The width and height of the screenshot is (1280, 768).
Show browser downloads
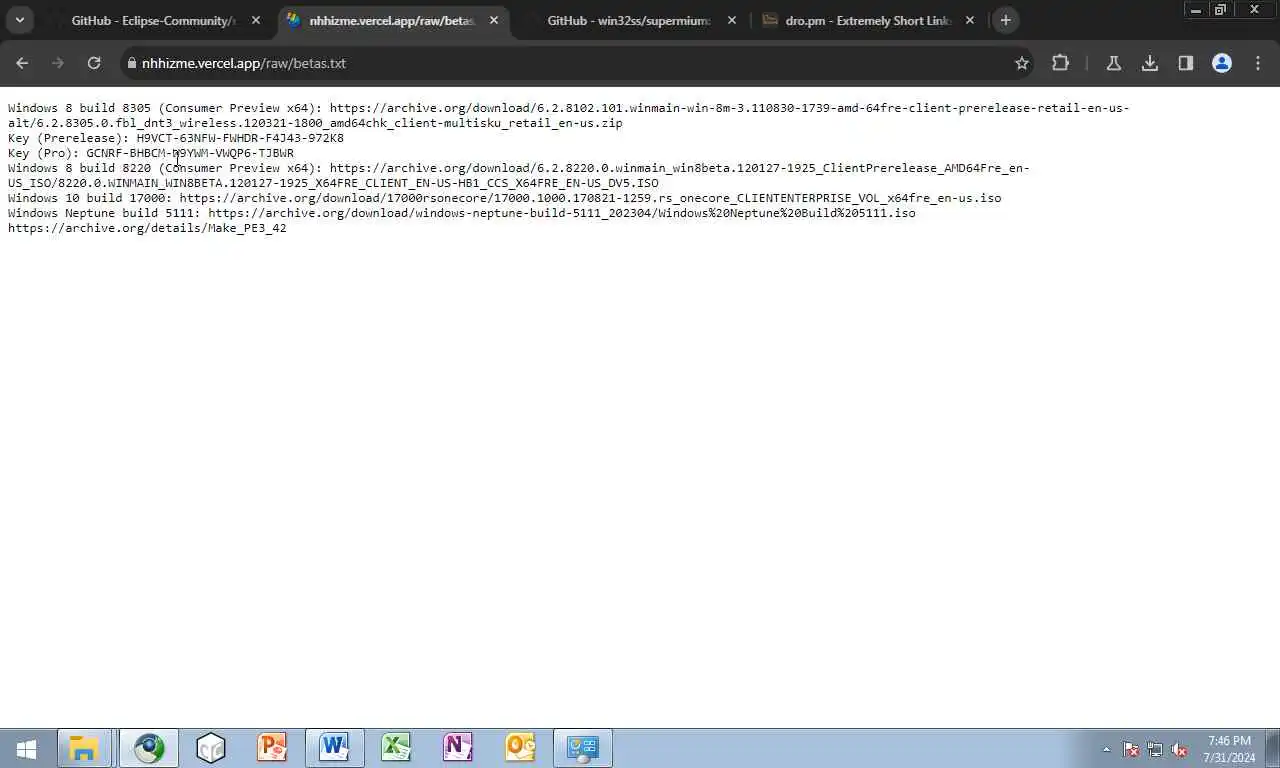pos(1150,63)
